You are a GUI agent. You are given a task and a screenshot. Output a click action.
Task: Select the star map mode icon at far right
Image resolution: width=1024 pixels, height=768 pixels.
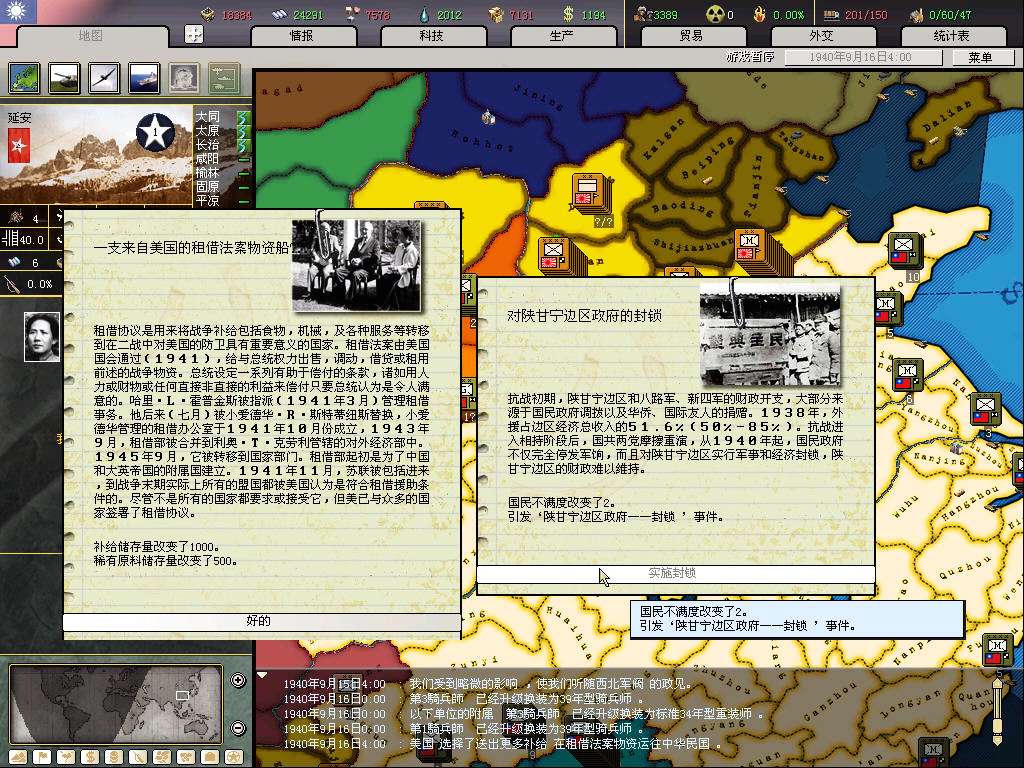click(234, 757)
